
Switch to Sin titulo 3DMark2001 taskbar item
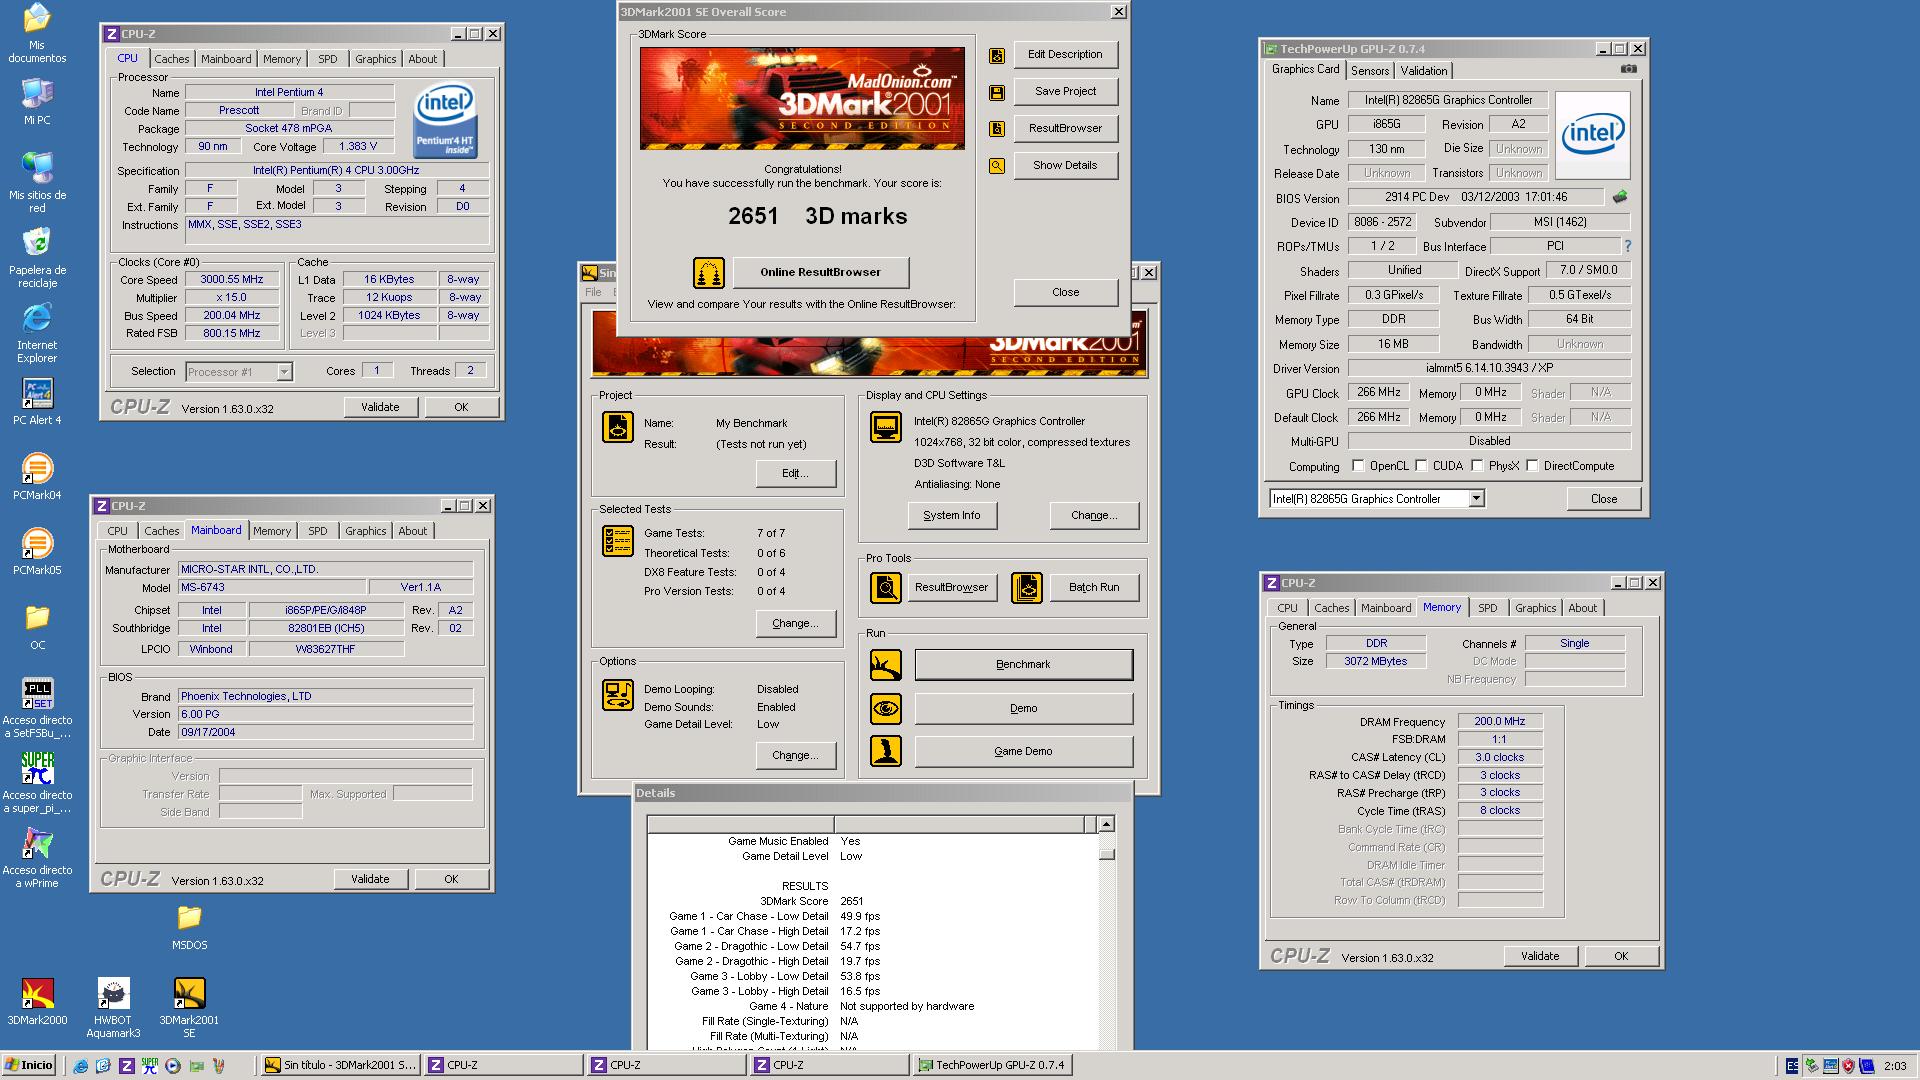tap(340, 1065)
